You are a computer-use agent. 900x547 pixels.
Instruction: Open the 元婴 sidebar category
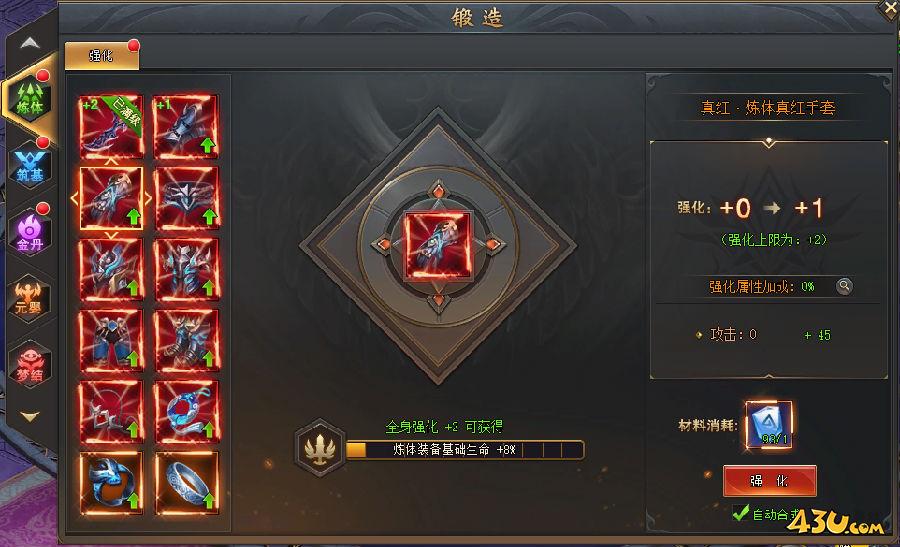[x=30, y=299]
